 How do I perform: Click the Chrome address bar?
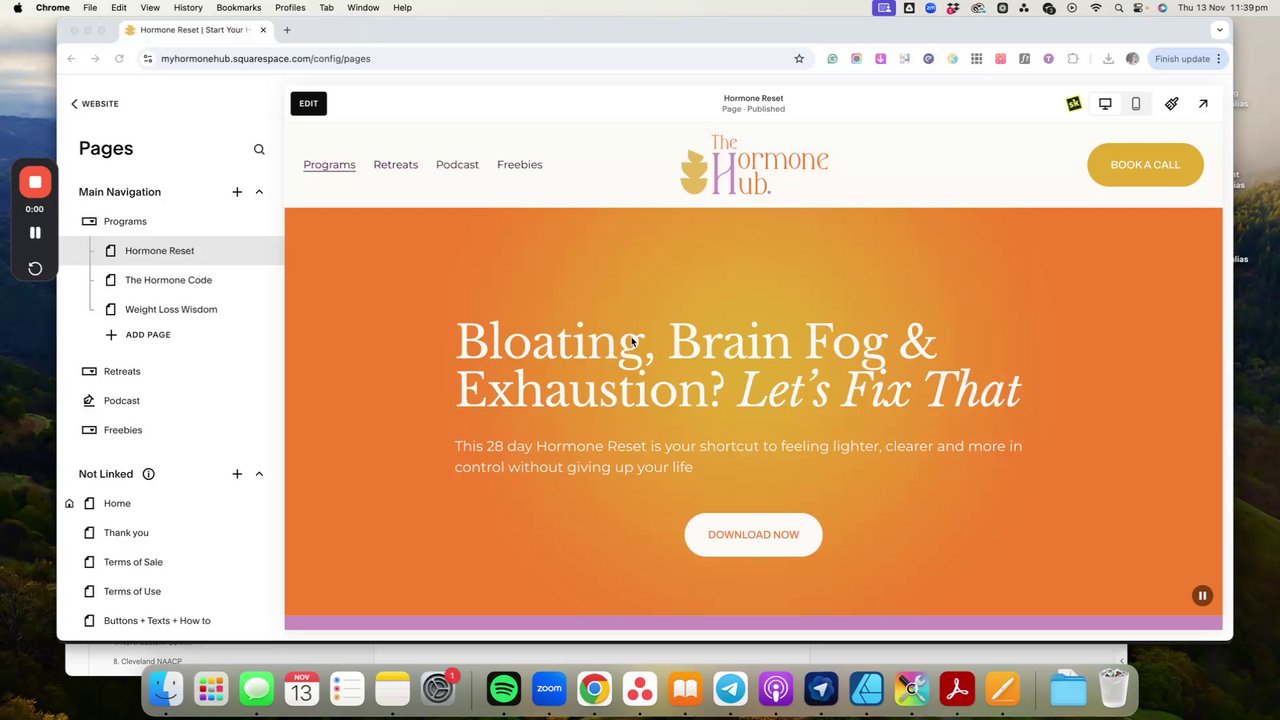coord(470,59)
